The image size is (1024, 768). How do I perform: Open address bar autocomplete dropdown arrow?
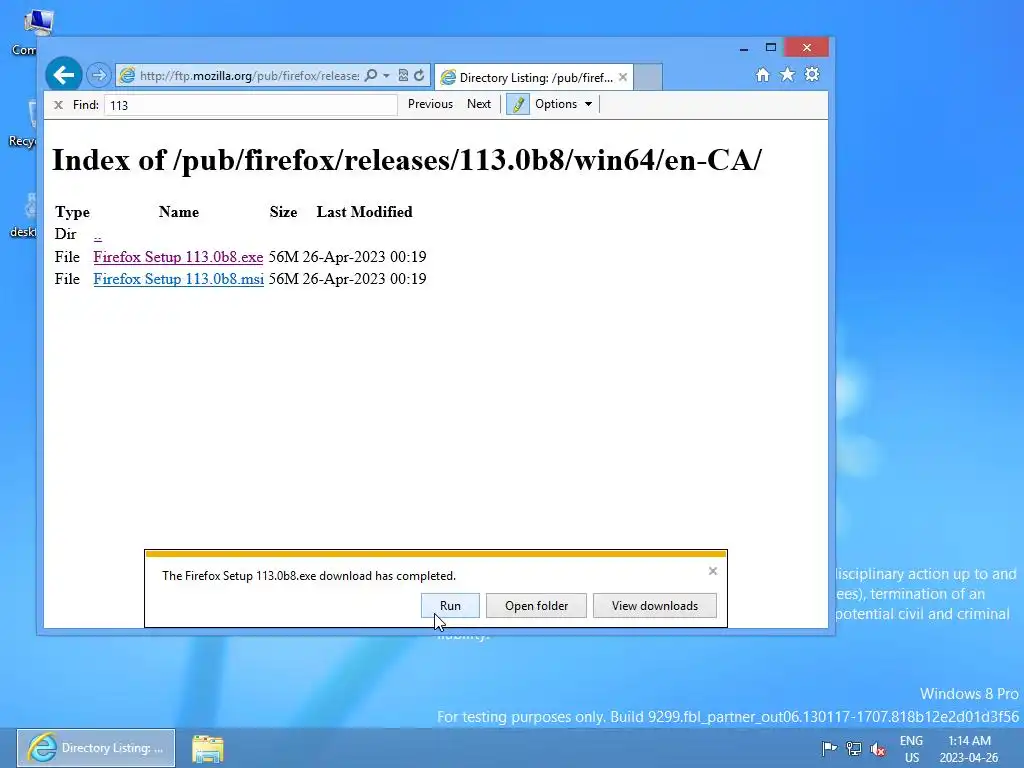pos(386,76)
